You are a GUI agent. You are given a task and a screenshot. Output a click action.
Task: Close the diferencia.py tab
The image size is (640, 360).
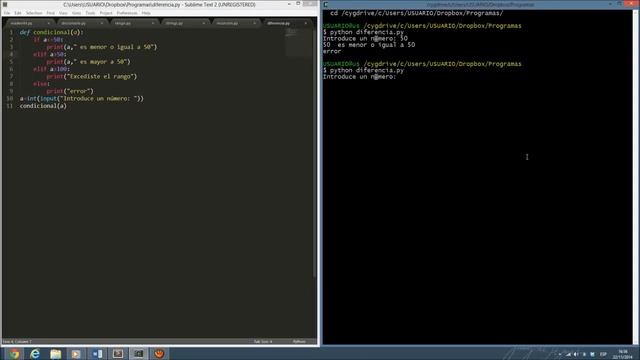pos(306,23)
